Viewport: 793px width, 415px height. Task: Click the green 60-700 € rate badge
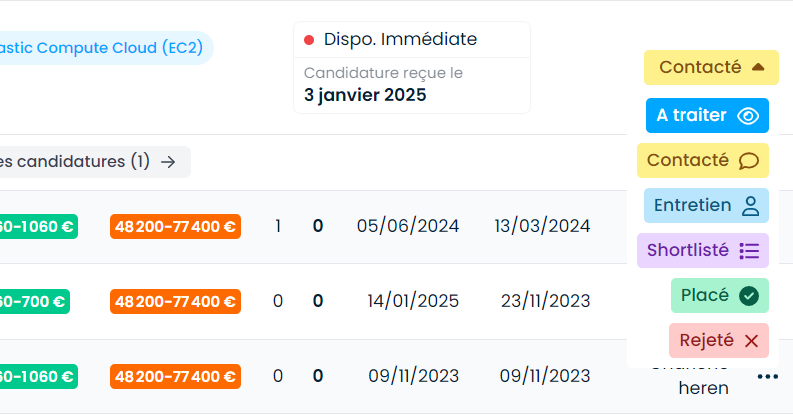pyautogui.click(x=33, y=302)
